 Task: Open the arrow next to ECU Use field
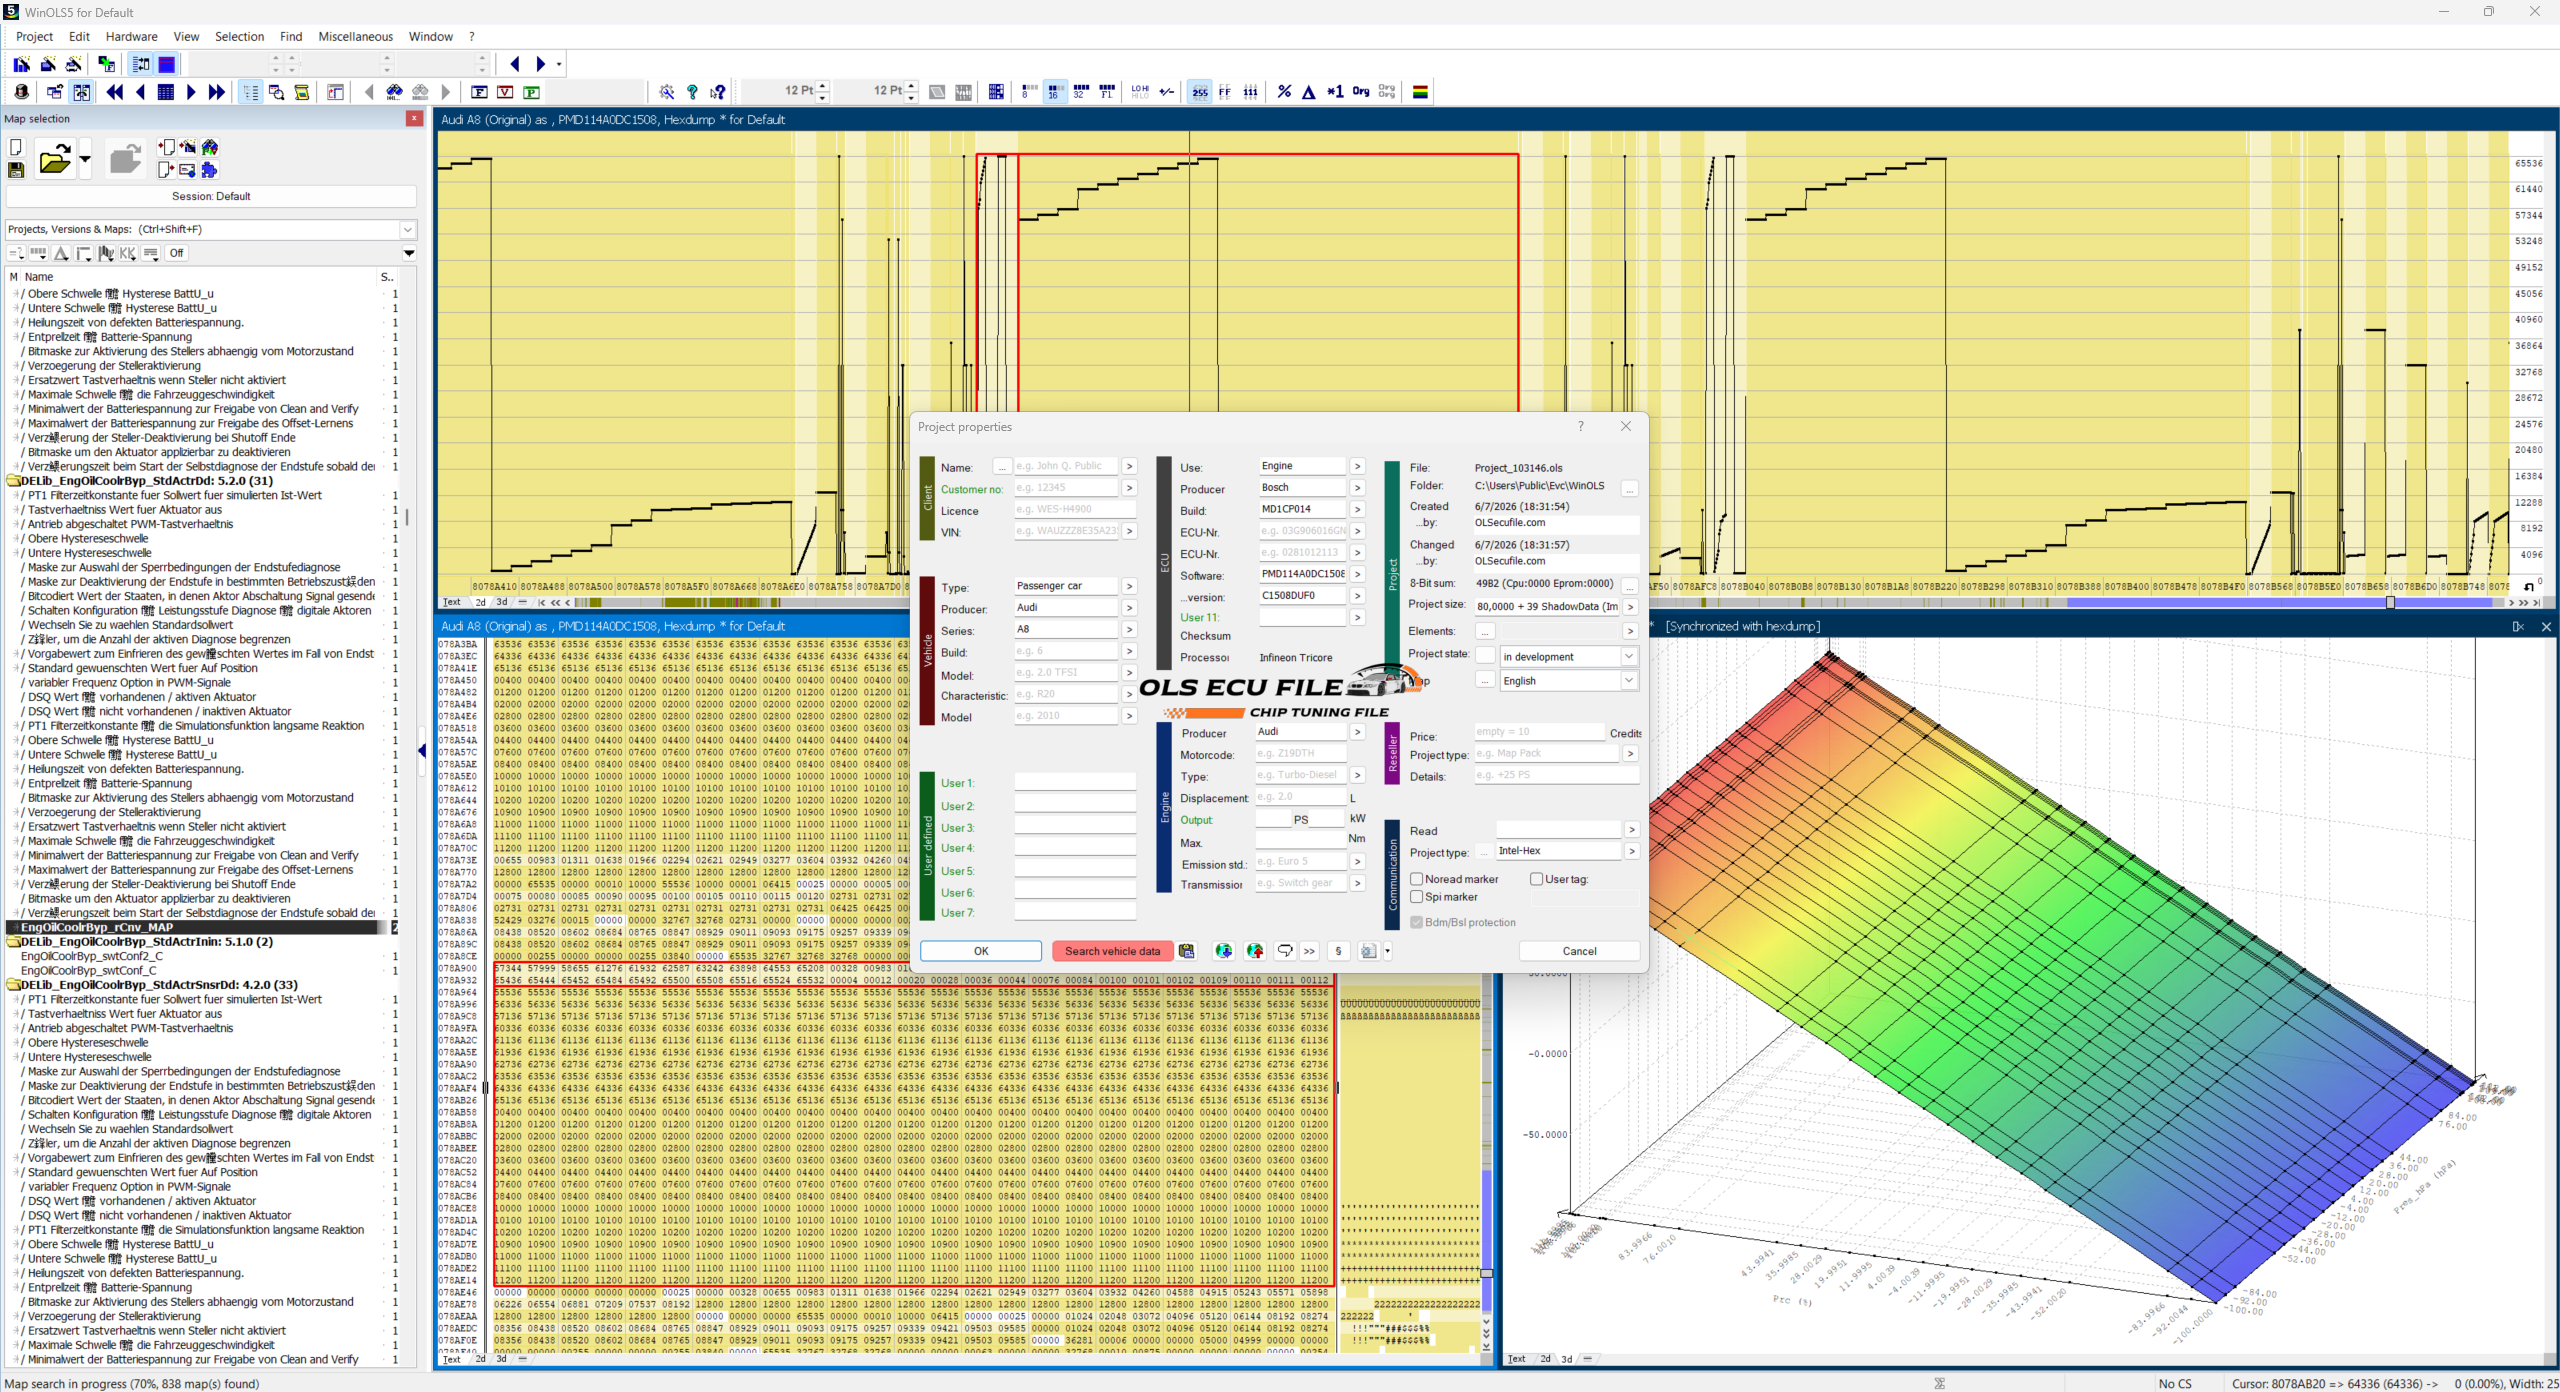(x=1357, y=466)
